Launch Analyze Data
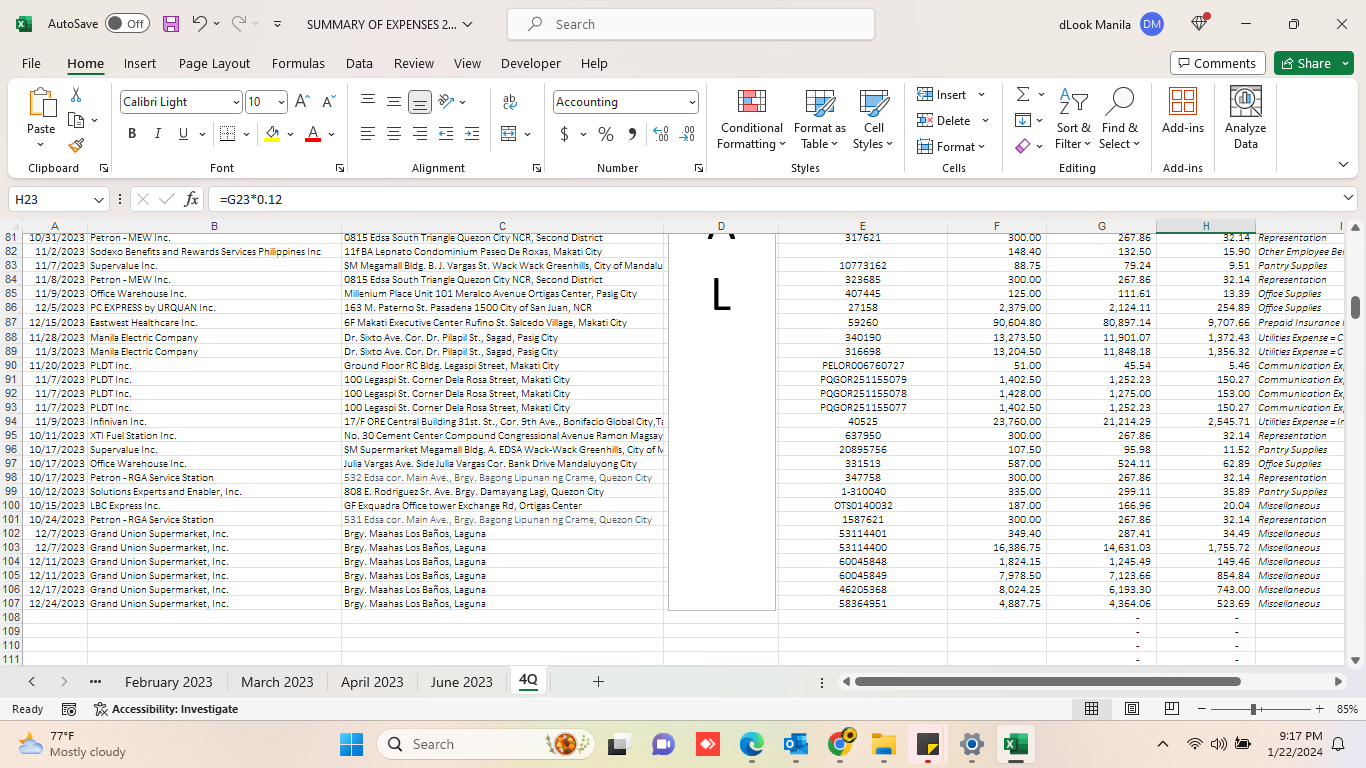Viewport: 1366px width, 768px height. [1245, 118]
